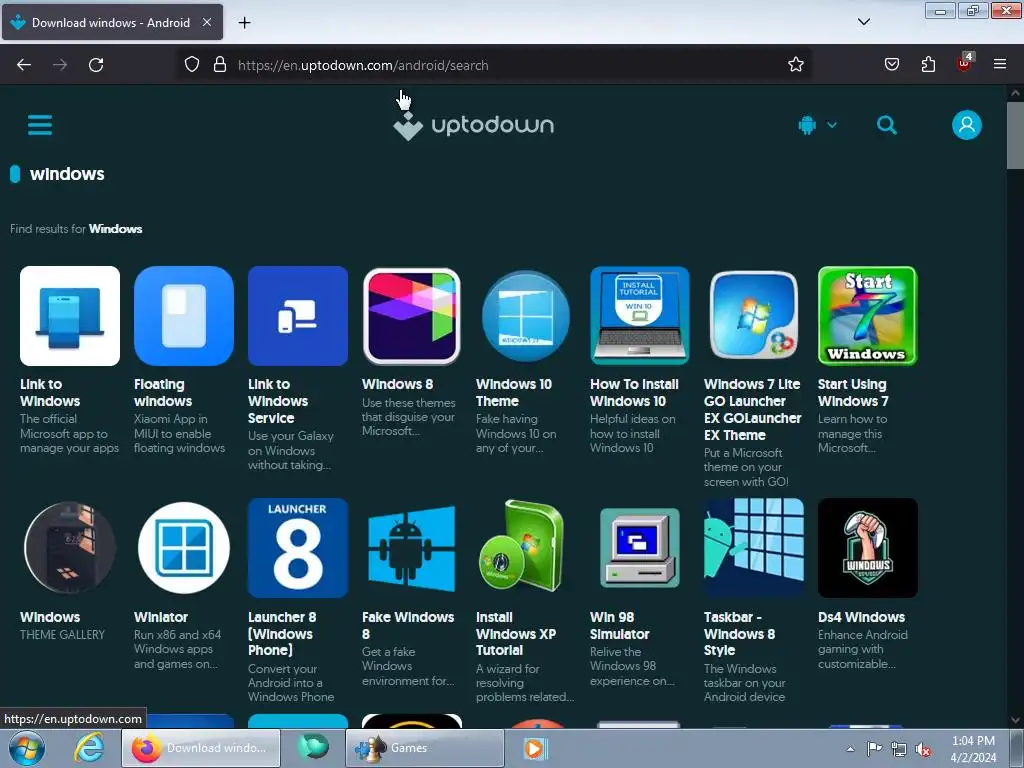
Task: Click 'Floating windows' title link
Action: (x=163, y=392)
